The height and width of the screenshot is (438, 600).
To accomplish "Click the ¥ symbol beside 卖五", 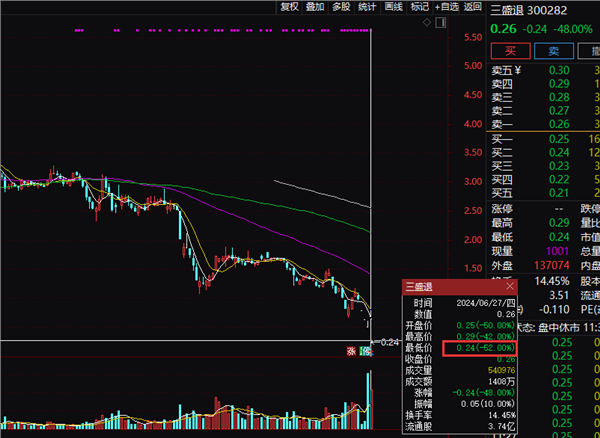I will point(517,70).
